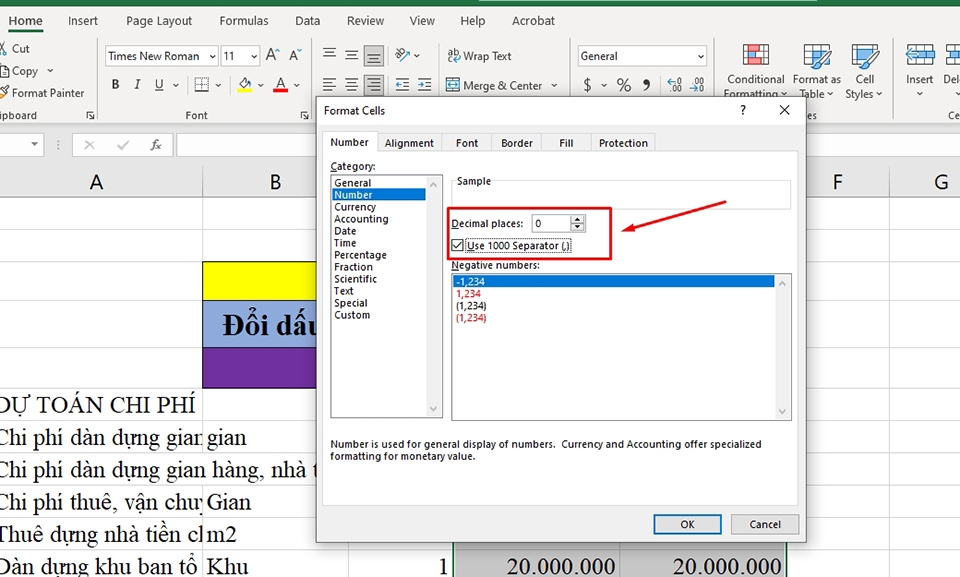The width and height of the screenshot is (960, 577).
Task: Toggle Italic formatting
Action: pyautogui.click(x=137, y=85)
